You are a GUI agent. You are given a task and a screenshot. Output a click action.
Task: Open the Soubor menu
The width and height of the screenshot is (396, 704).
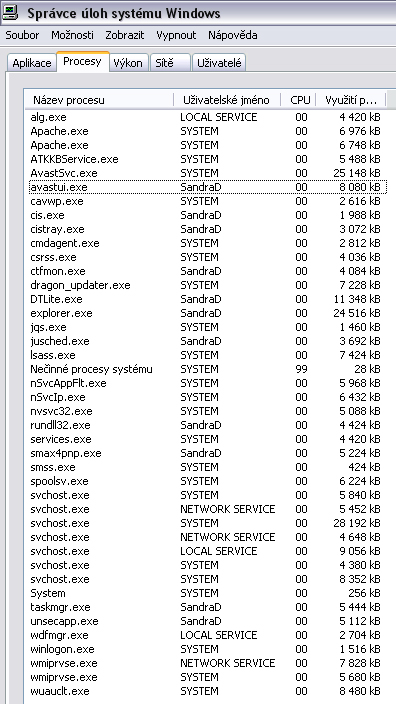tap(22, 35)
